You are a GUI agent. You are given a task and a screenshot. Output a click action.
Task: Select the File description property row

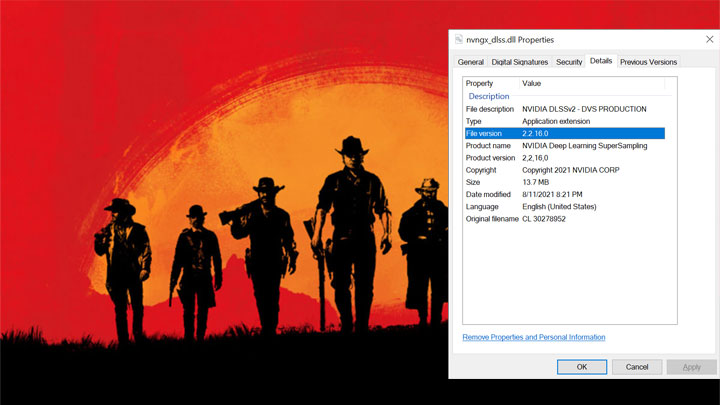(x=565, y=109)
